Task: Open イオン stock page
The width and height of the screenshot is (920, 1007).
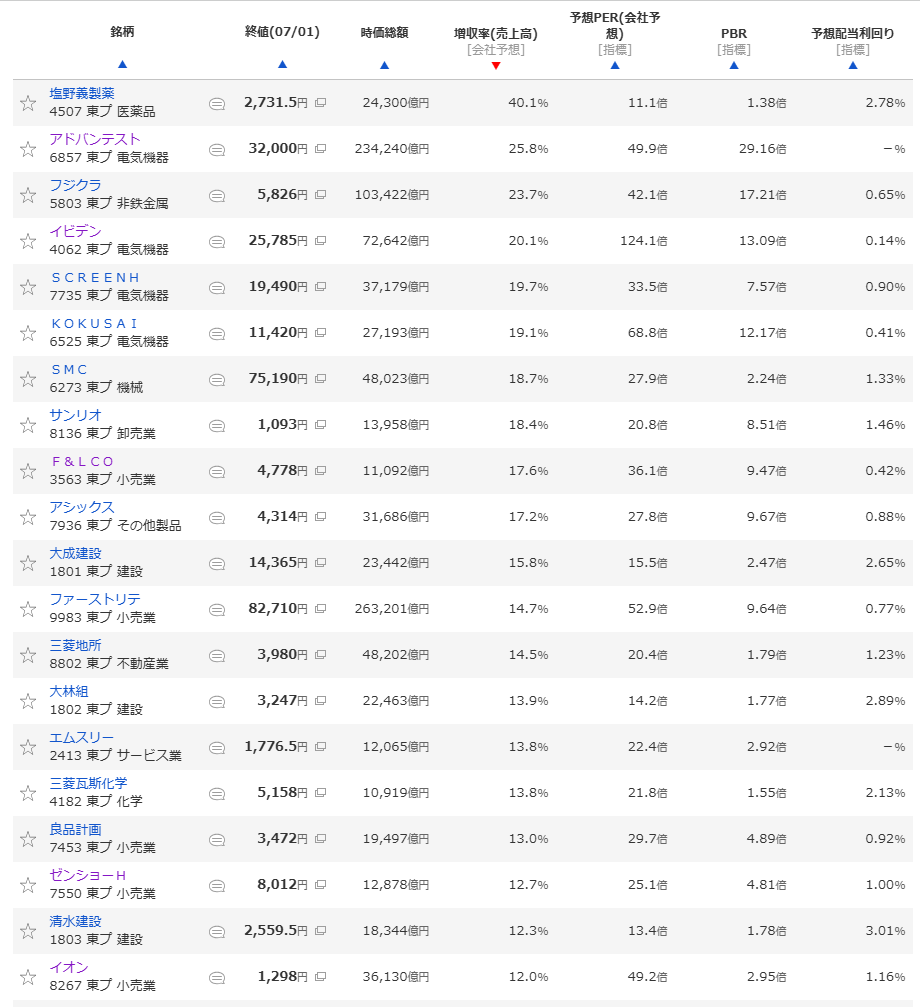Action: click(69, 967)
